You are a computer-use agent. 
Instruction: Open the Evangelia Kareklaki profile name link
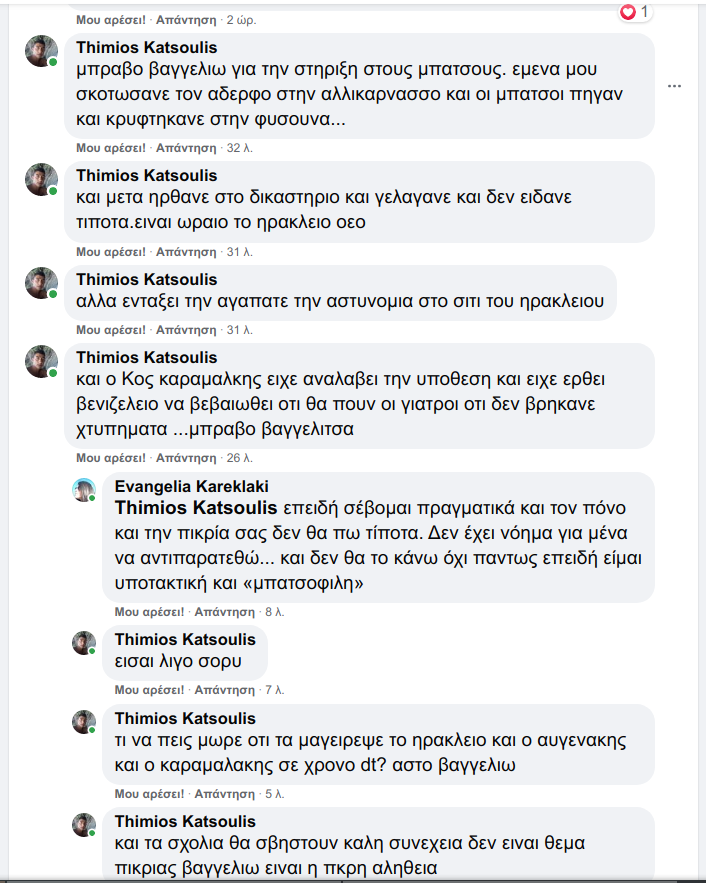point(185,485)
